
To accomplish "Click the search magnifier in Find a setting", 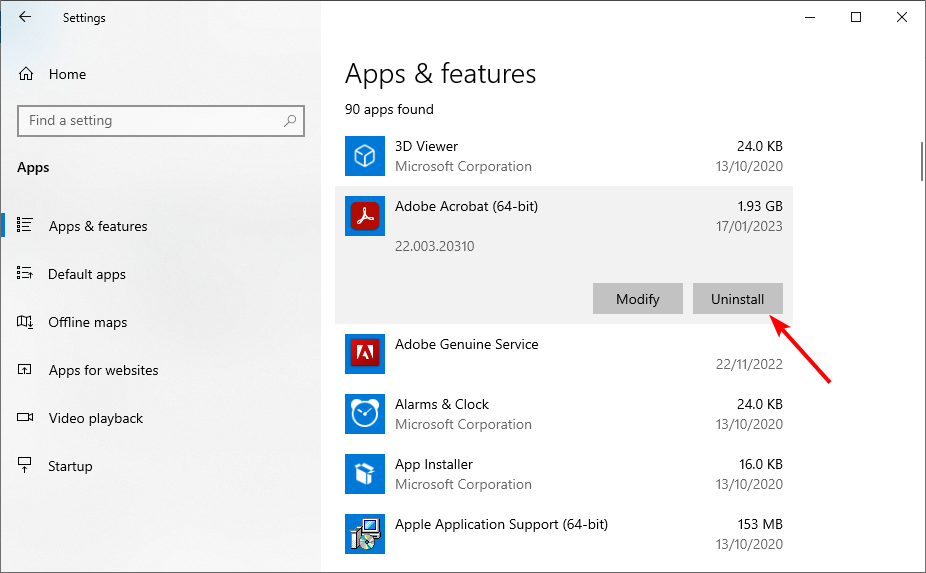I will point(290,121).
